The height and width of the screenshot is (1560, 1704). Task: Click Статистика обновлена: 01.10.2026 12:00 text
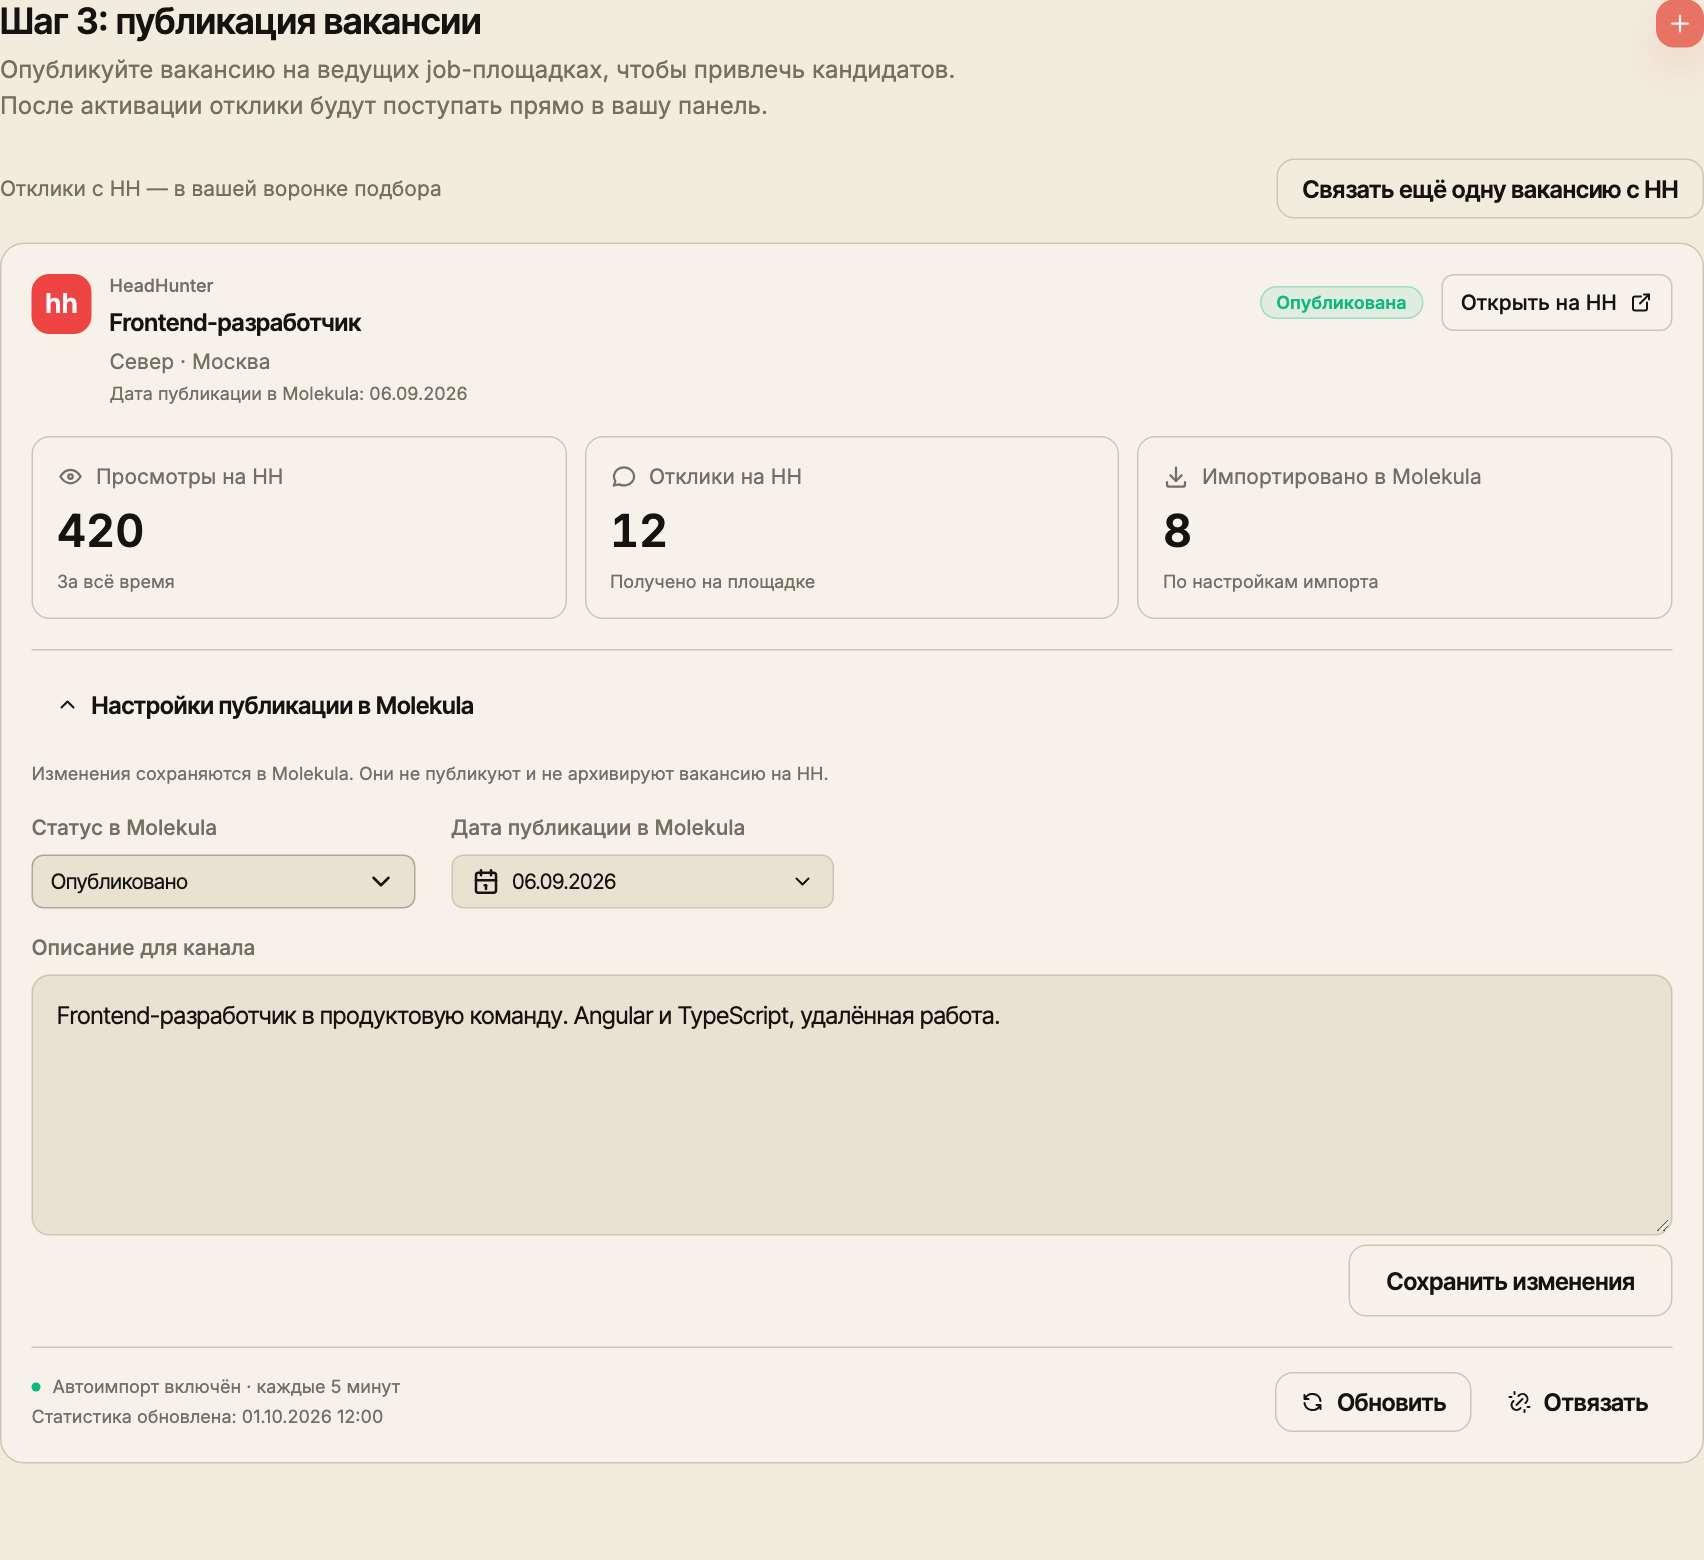(207, 1416)
